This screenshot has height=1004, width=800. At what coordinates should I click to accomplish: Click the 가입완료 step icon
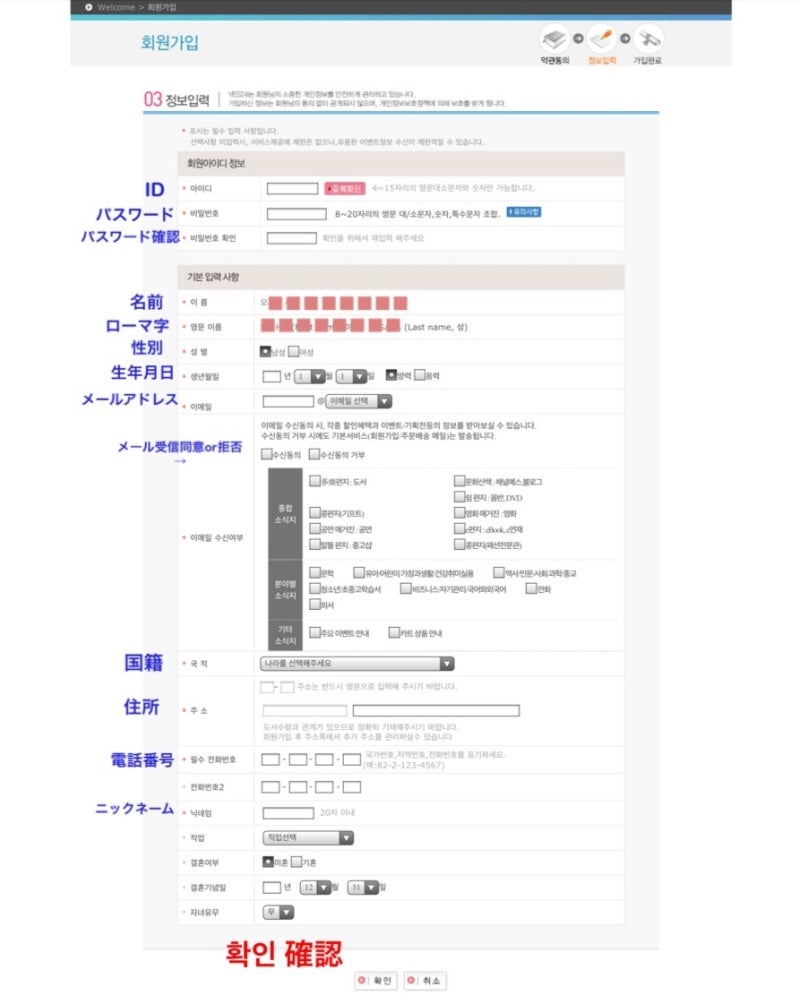648,39
